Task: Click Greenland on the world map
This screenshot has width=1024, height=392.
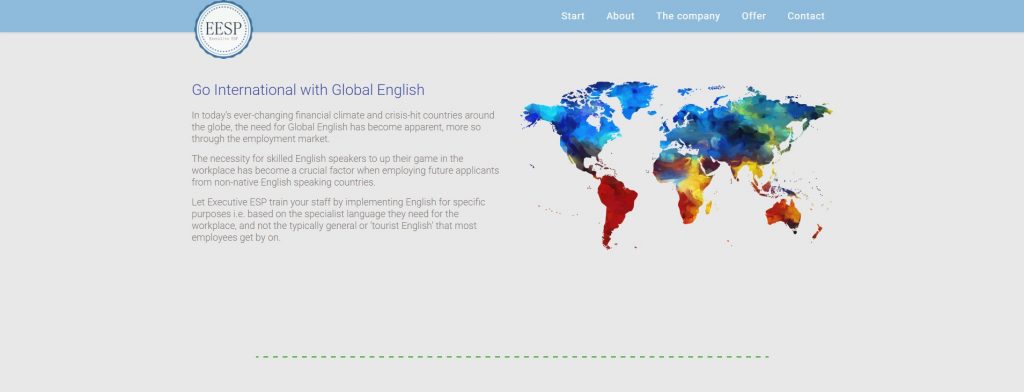Action: click(x=632, y=97)
